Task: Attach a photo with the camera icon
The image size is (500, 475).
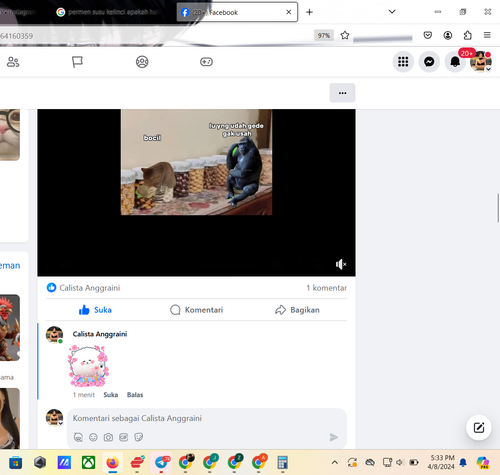Action: tap(108, 437)
